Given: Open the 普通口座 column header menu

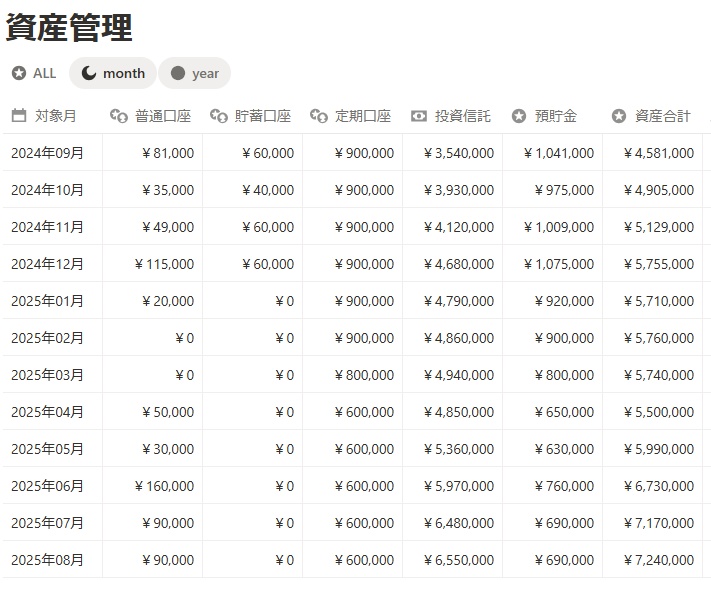Looking at the screenshot, I should pos(152,116).
